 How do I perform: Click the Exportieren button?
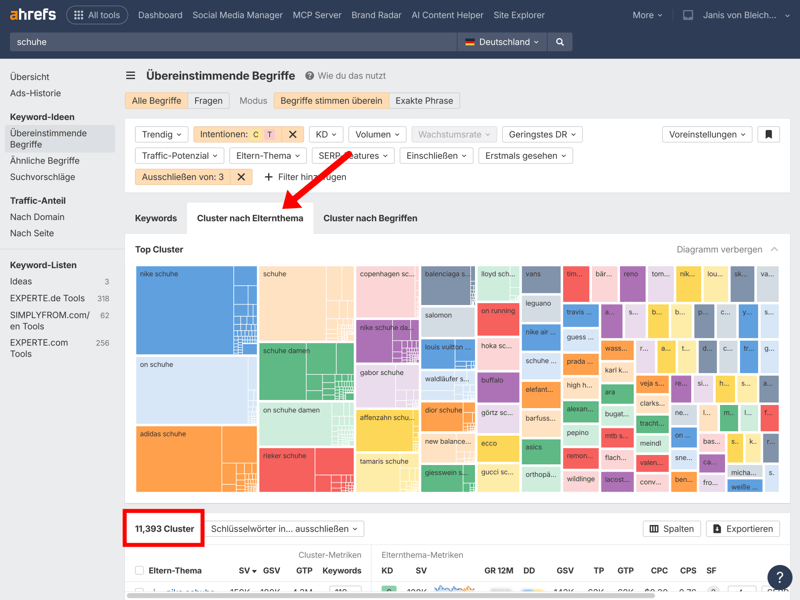[x=743, y=529]
